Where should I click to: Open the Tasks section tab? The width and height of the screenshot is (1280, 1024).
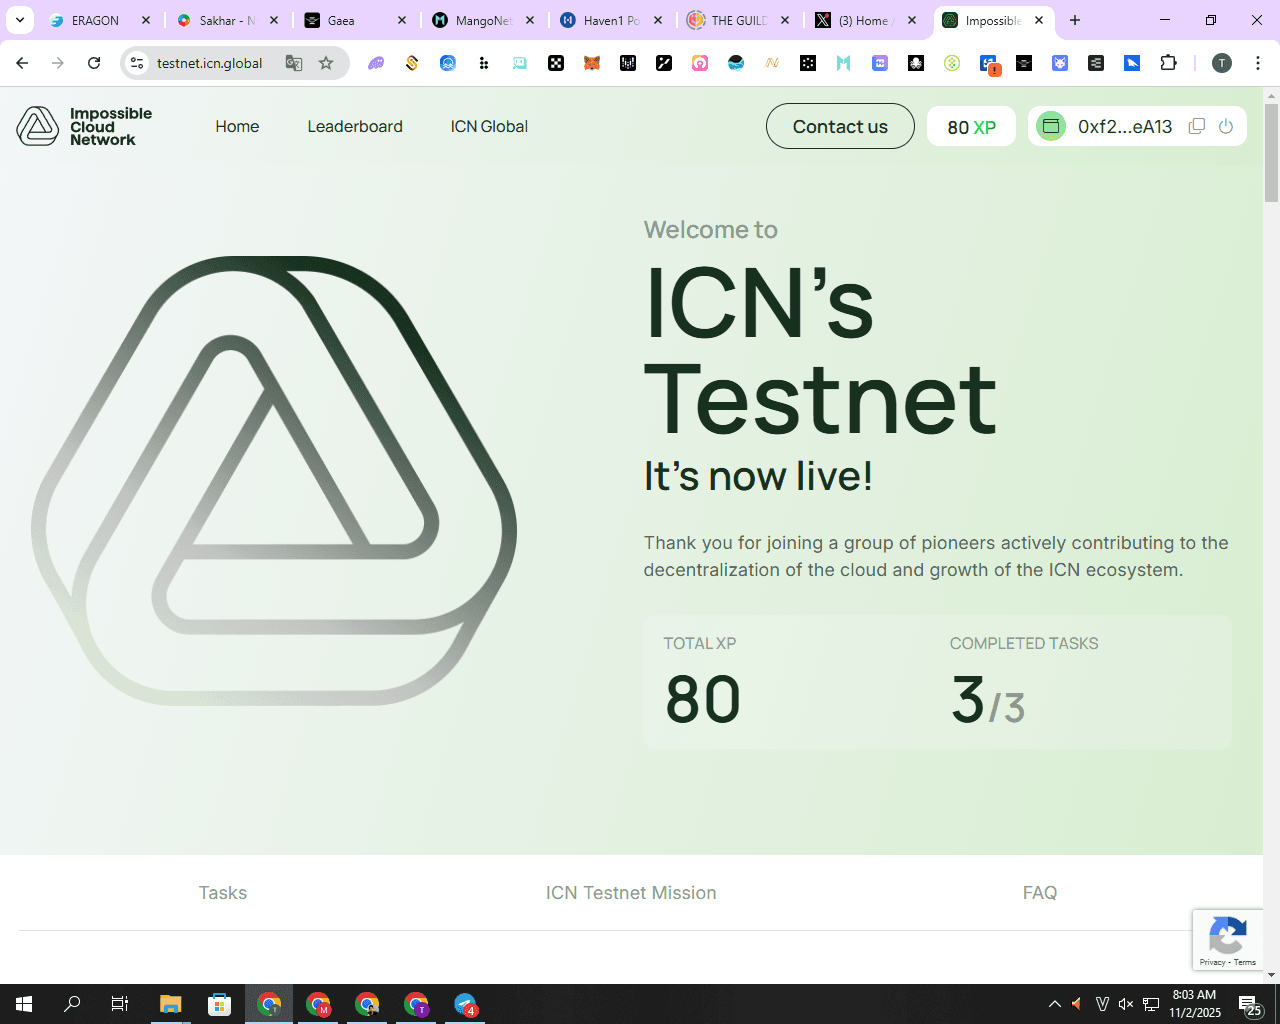[x=222, y=893]
